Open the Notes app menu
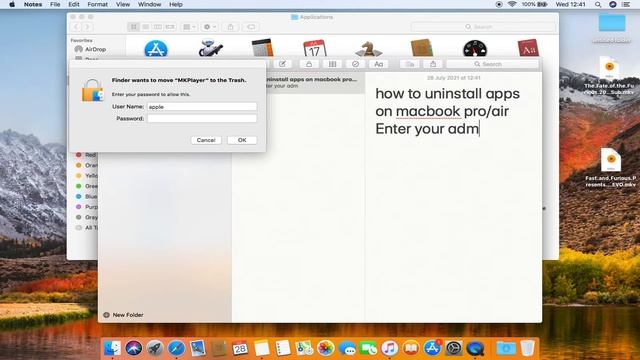 (x=33, y=4)
